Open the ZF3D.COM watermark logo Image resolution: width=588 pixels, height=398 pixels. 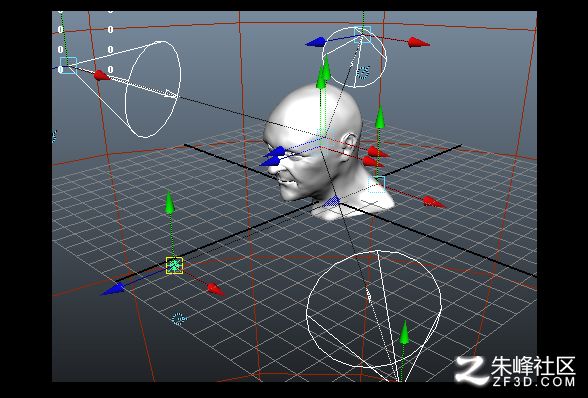pos(515,371)
